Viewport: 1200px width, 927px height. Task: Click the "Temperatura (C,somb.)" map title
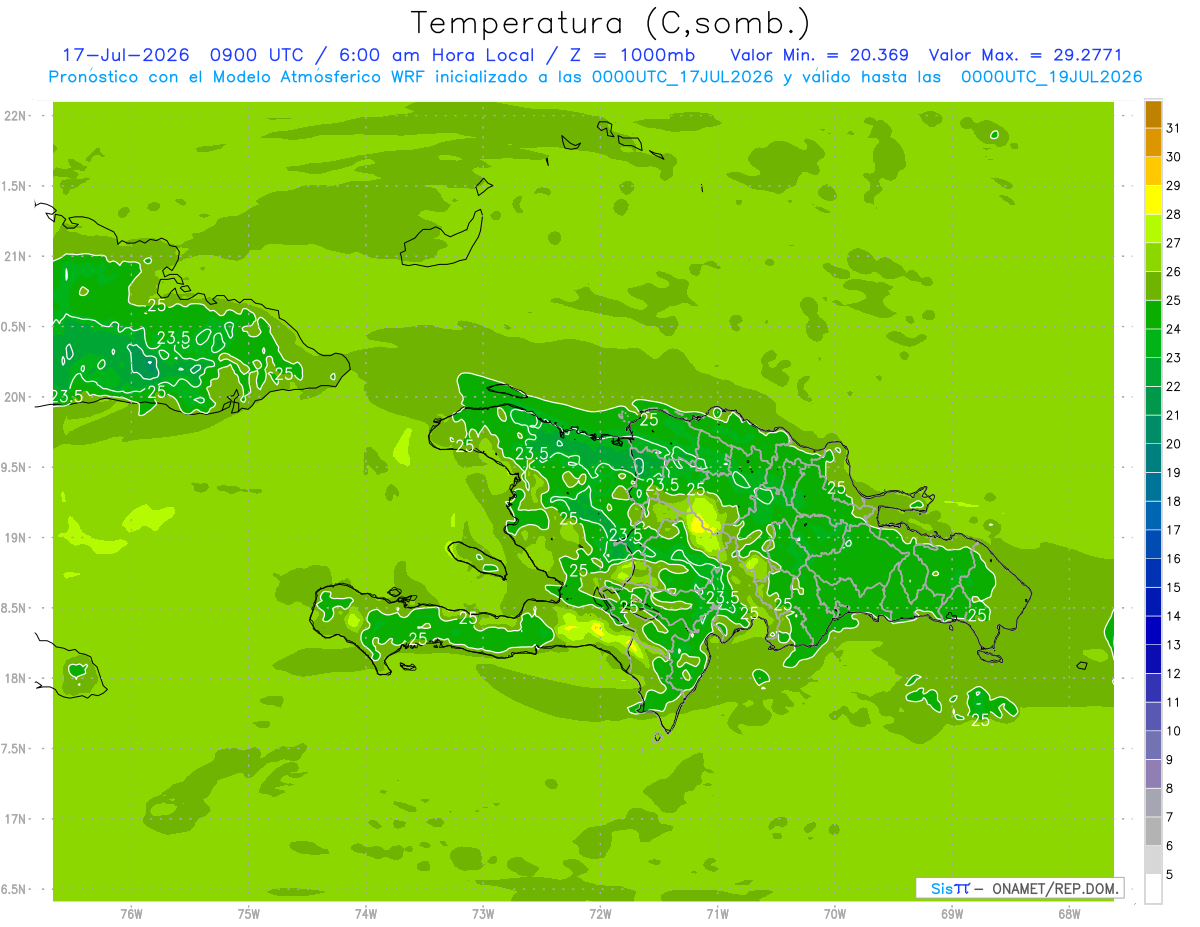[x=610, y=23]
